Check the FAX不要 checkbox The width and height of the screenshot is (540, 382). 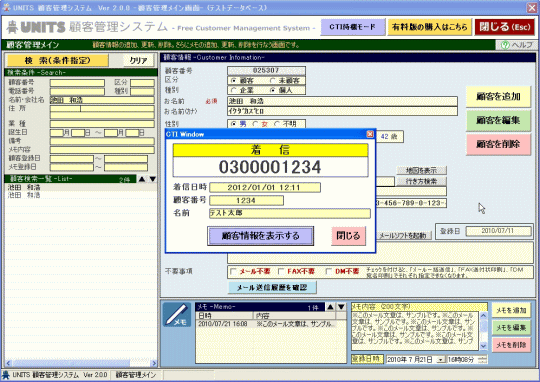tap(281, 272)
